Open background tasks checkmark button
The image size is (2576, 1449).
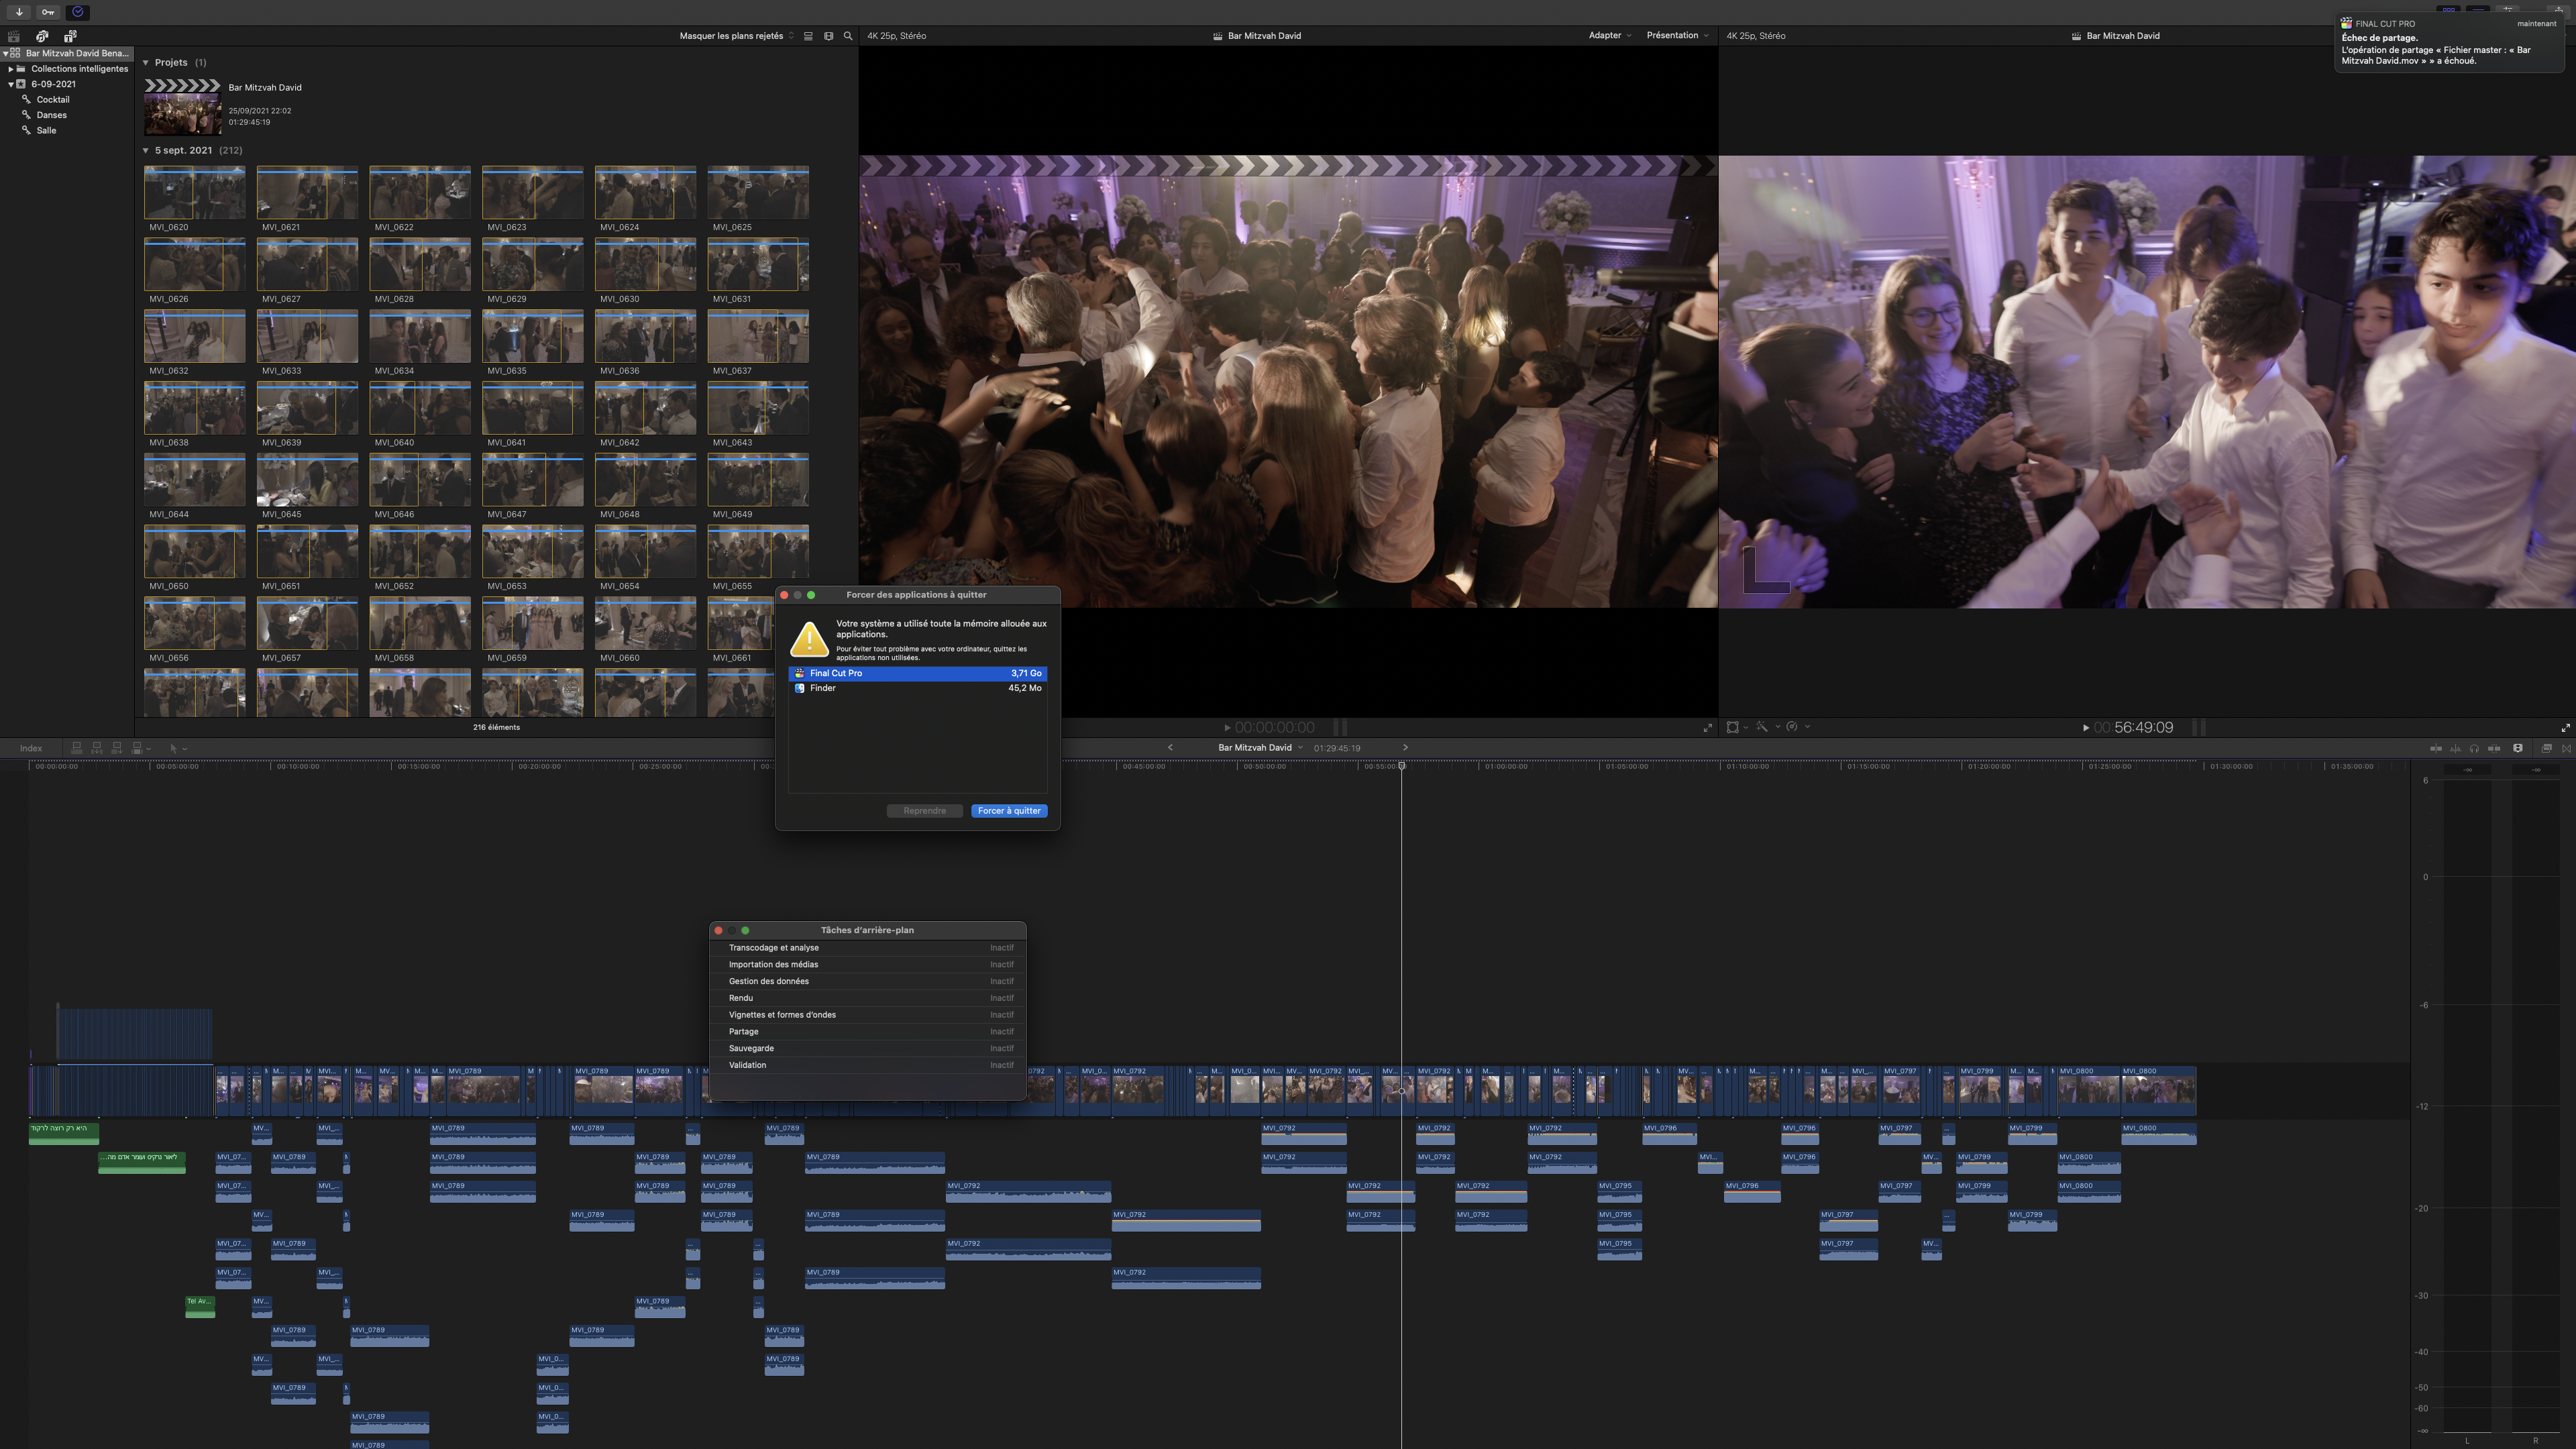78,12
